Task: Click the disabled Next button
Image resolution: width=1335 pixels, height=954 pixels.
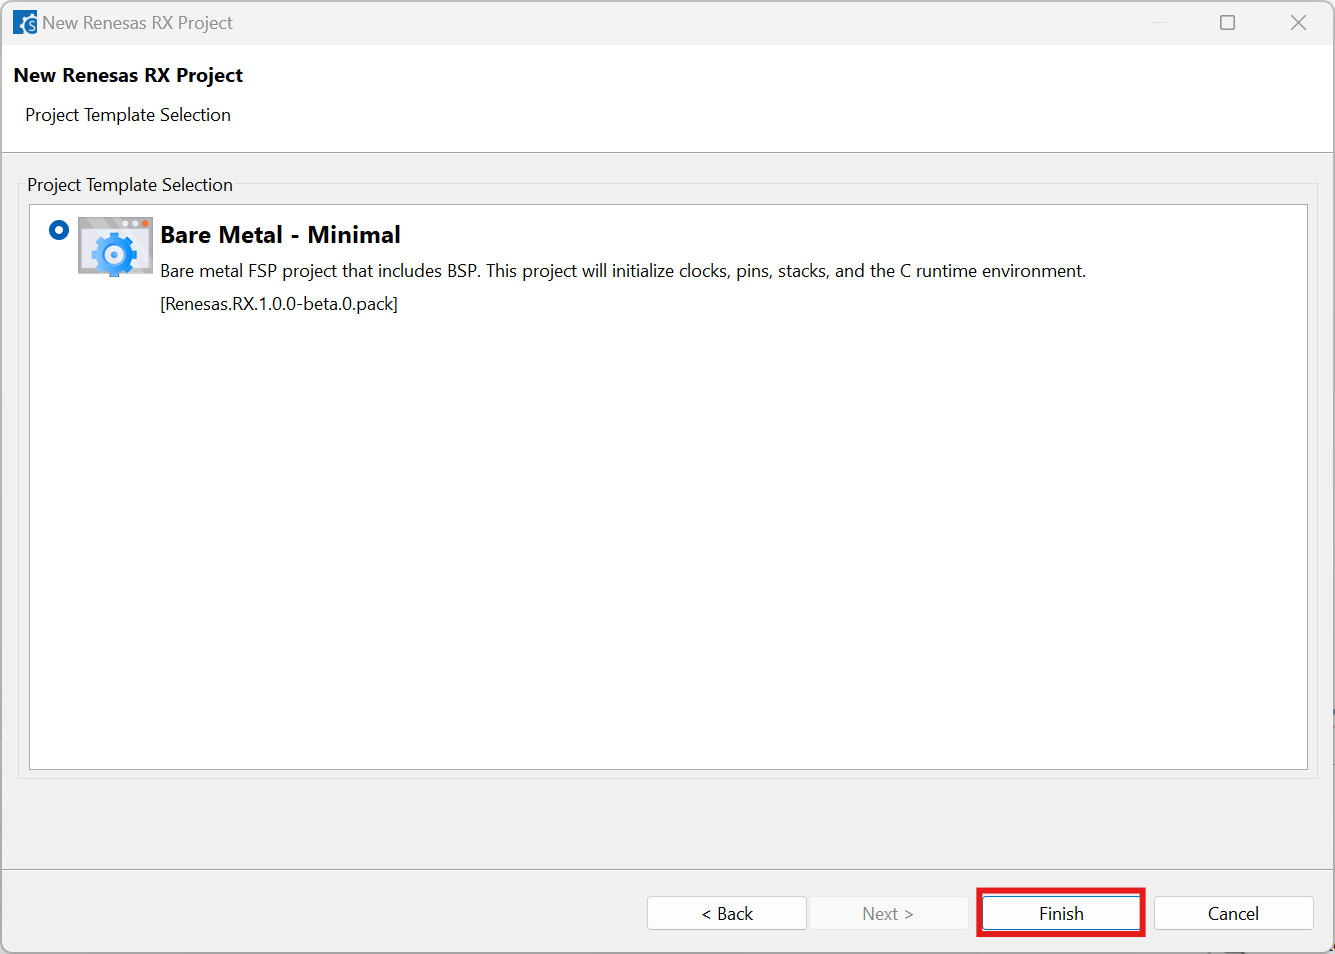Action: 888,913
